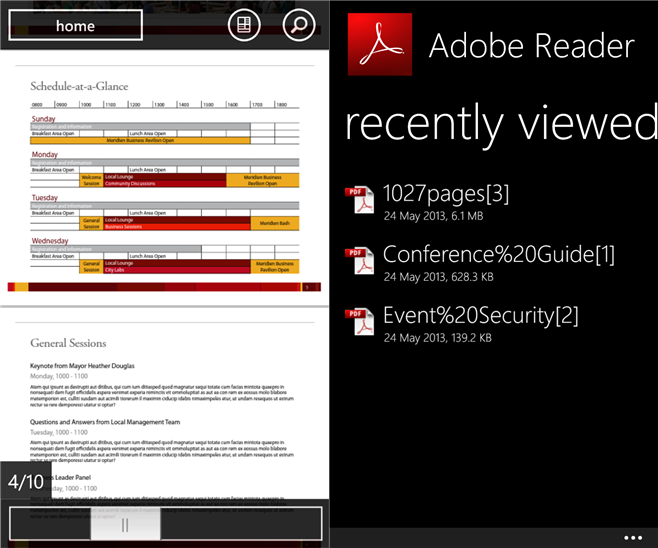Click the page scrubber track
658x548 pixels.
click(x=166, y=524)
